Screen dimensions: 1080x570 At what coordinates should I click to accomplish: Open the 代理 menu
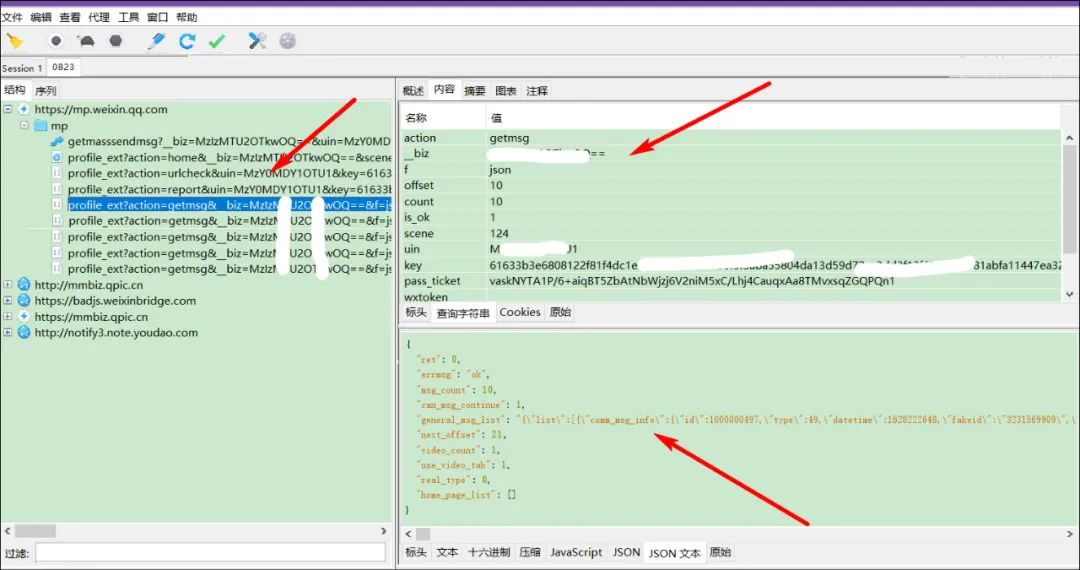(99, 17)
